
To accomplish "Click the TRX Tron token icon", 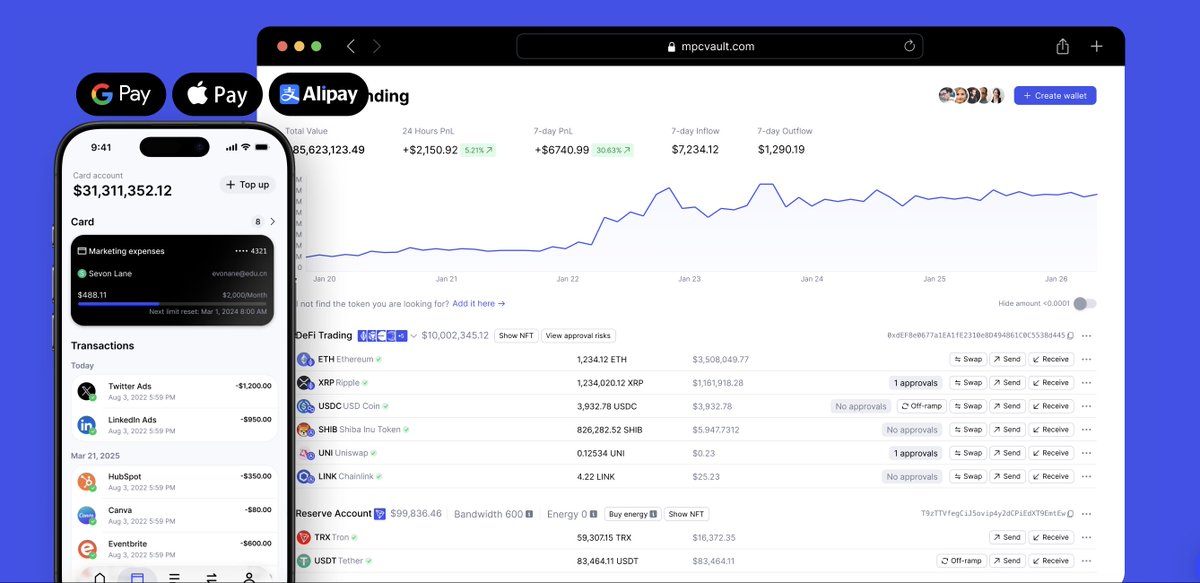I will (304, 537).
